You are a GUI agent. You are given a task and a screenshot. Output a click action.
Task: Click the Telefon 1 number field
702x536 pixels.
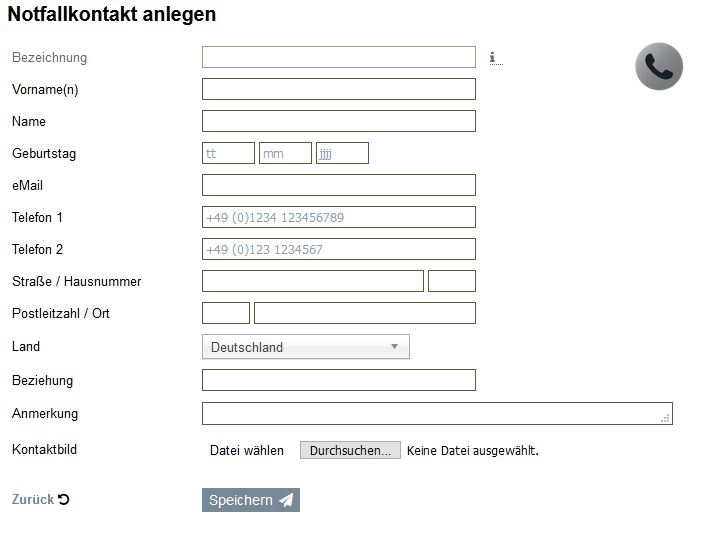click(x=338, y=217)
